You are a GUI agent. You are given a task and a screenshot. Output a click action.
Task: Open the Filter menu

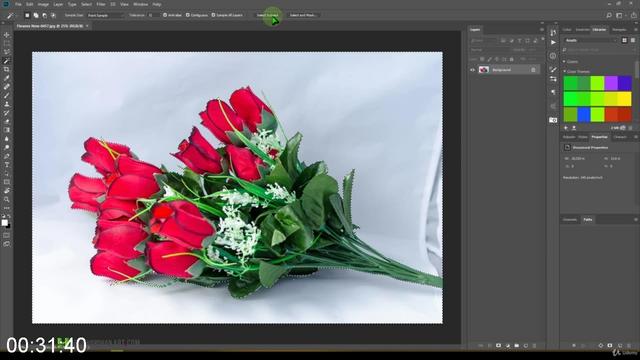pyautogui.click(x=101, y=4)
